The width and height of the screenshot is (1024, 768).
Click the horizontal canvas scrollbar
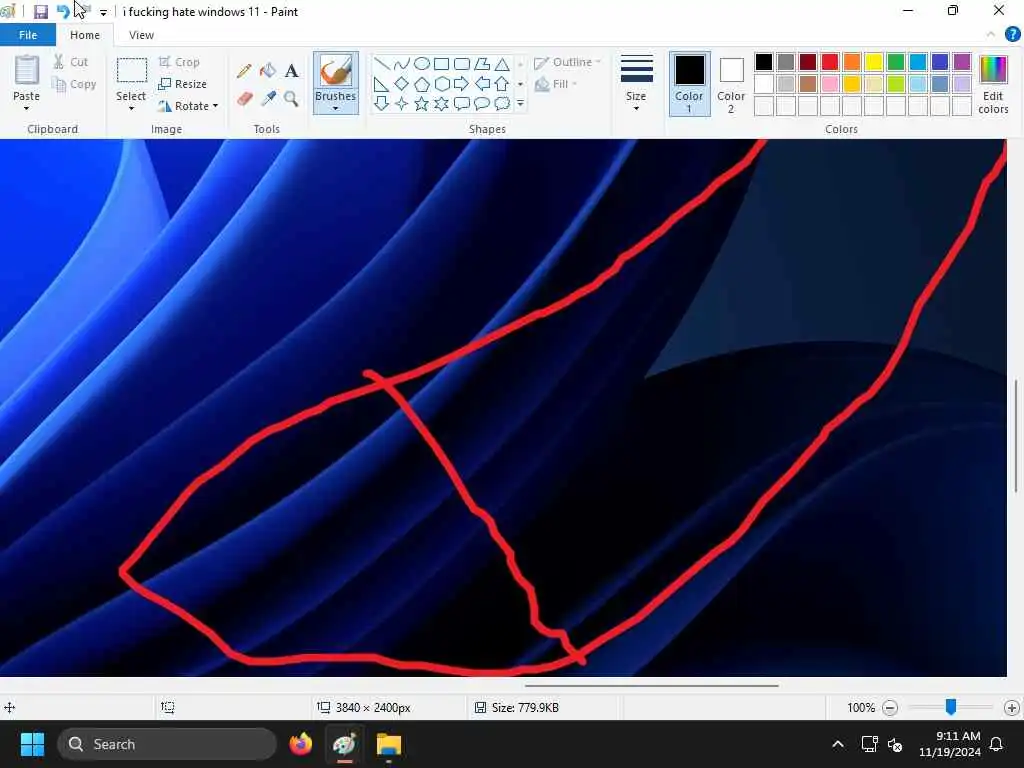[x=651, y=686]
